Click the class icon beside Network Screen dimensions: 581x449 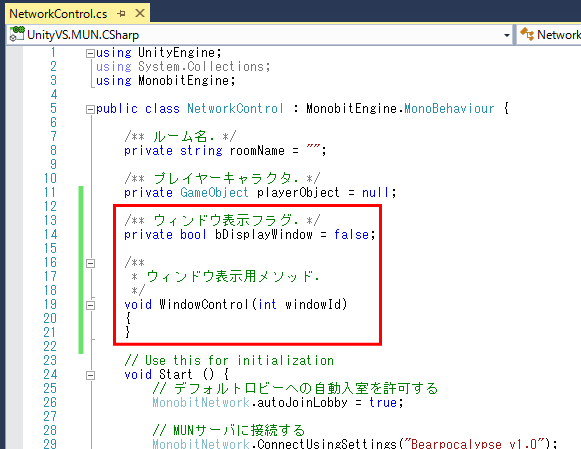(527, 34)
